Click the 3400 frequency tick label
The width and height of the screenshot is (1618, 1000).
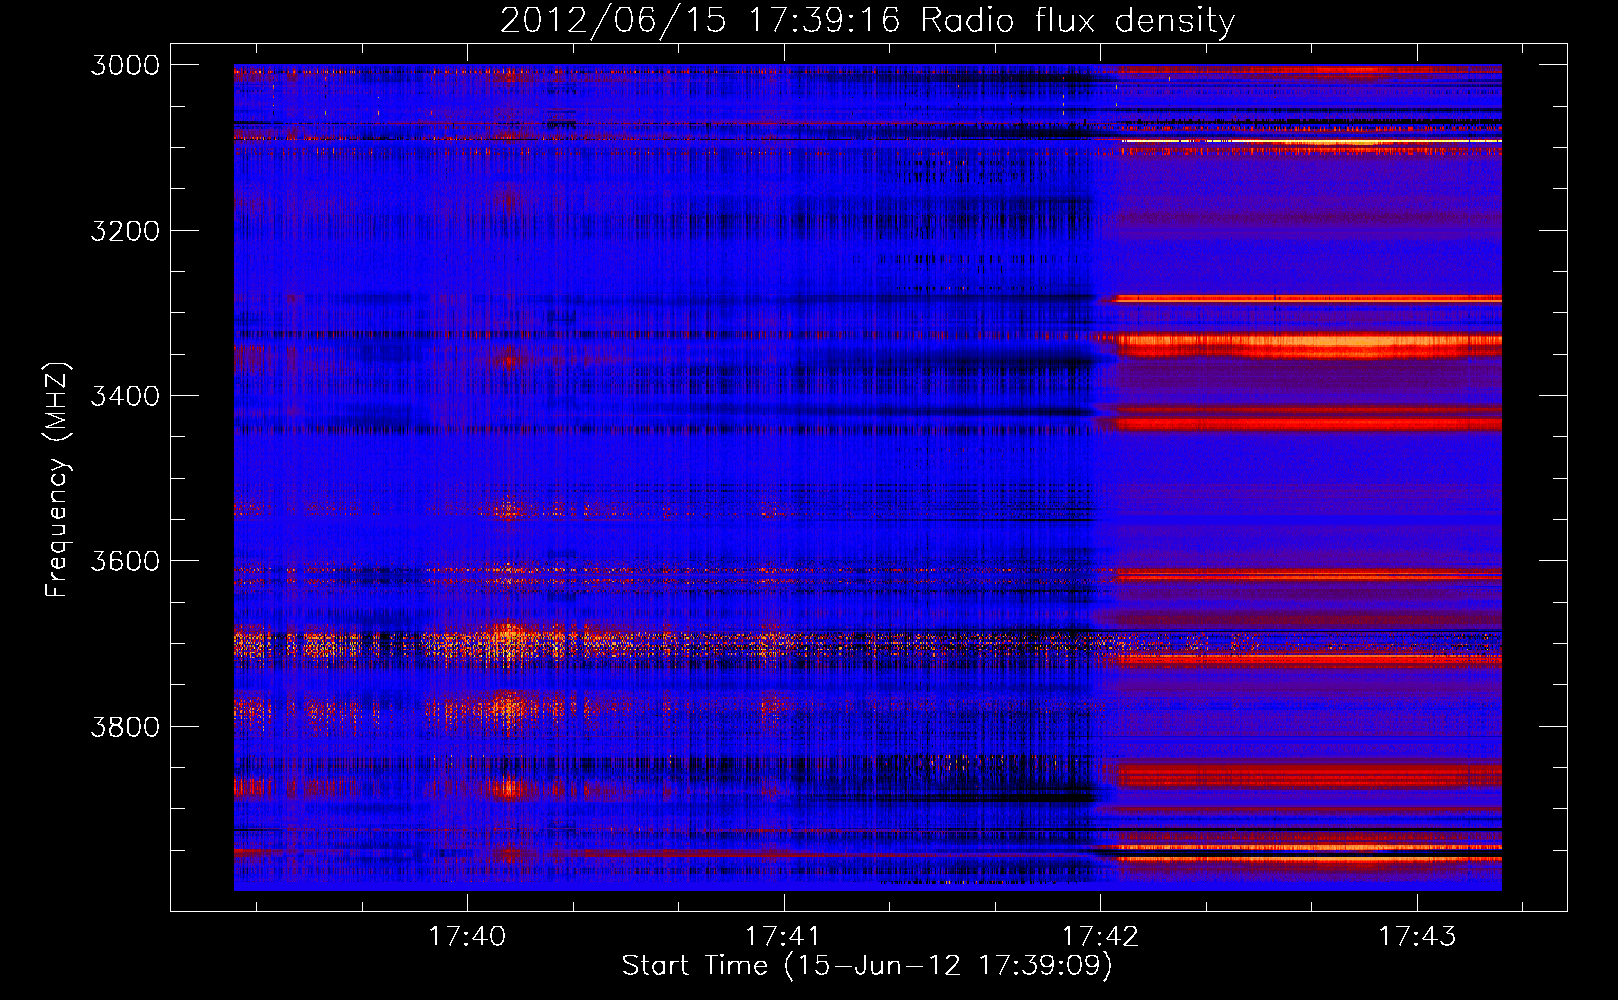(125, 396)
